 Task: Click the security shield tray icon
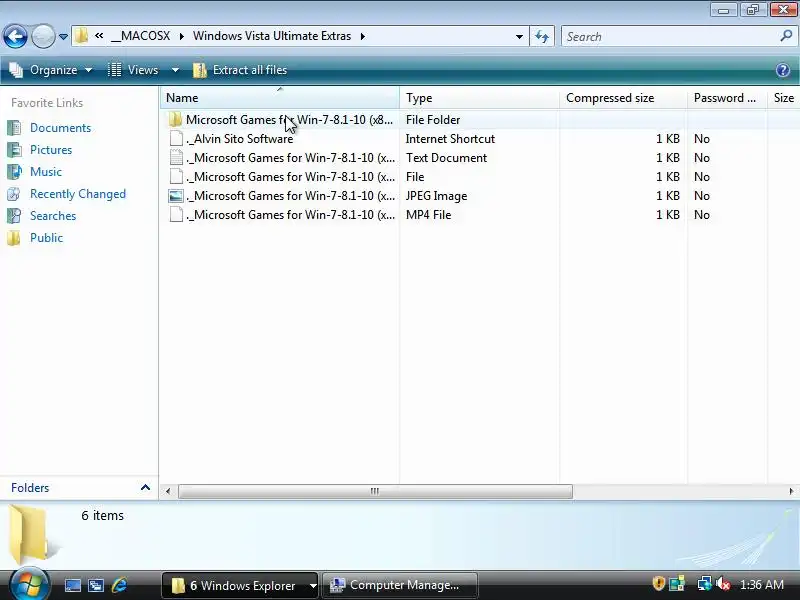point(659,584)
